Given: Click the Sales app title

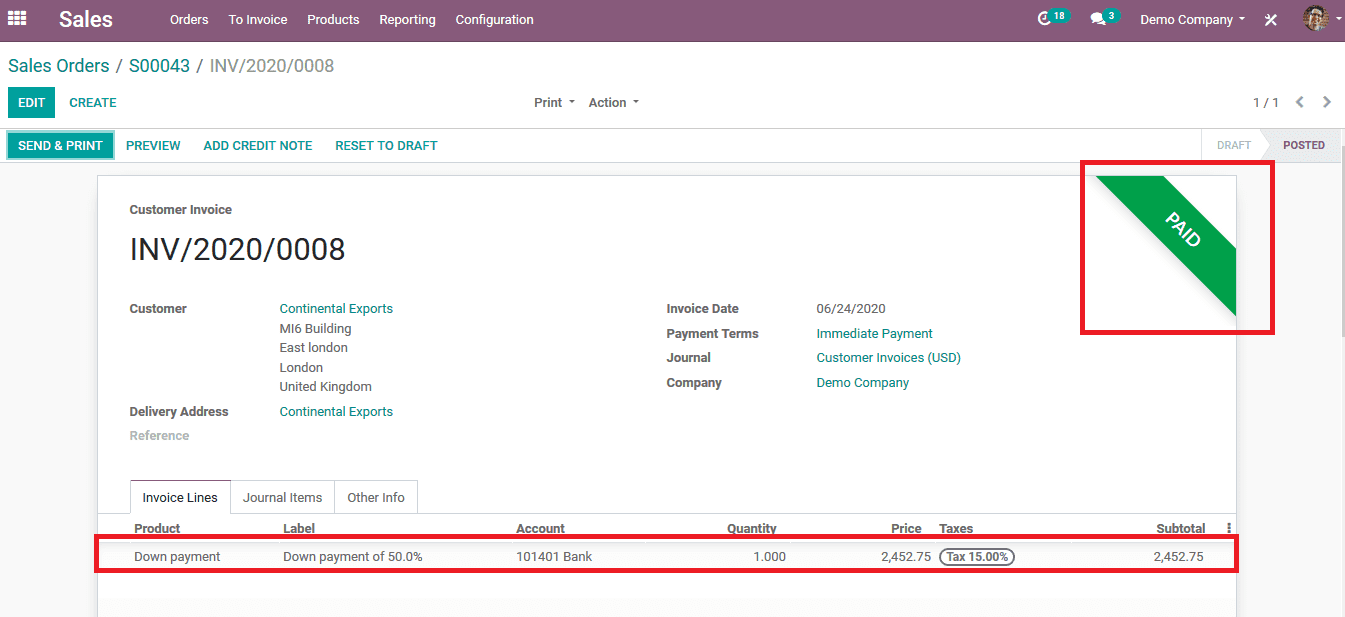Looking at the screenshot, I should (86, 19).
